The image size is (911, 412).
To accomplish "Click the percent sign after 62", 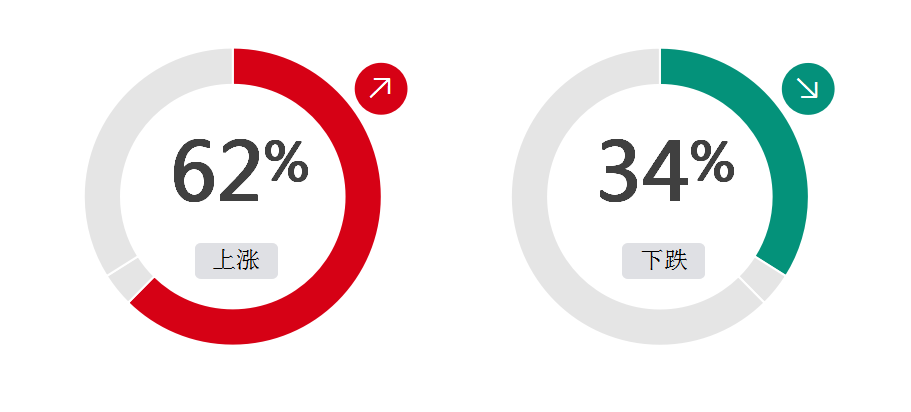I will click(286, 162).
